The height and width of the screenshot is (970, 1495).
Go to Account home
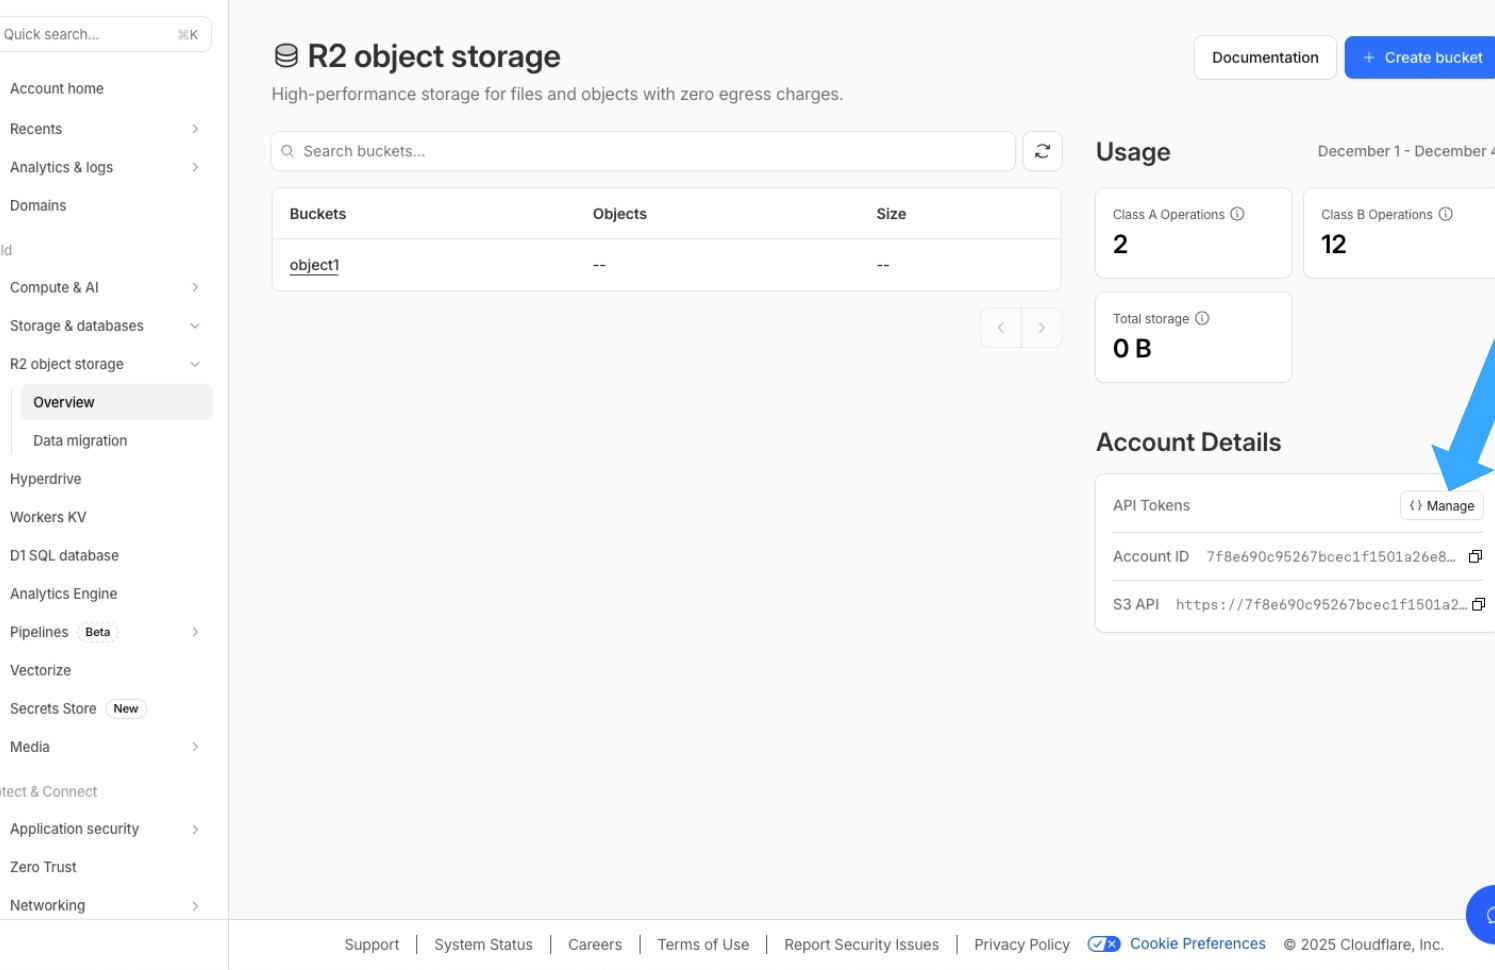(x=57, y=88)
